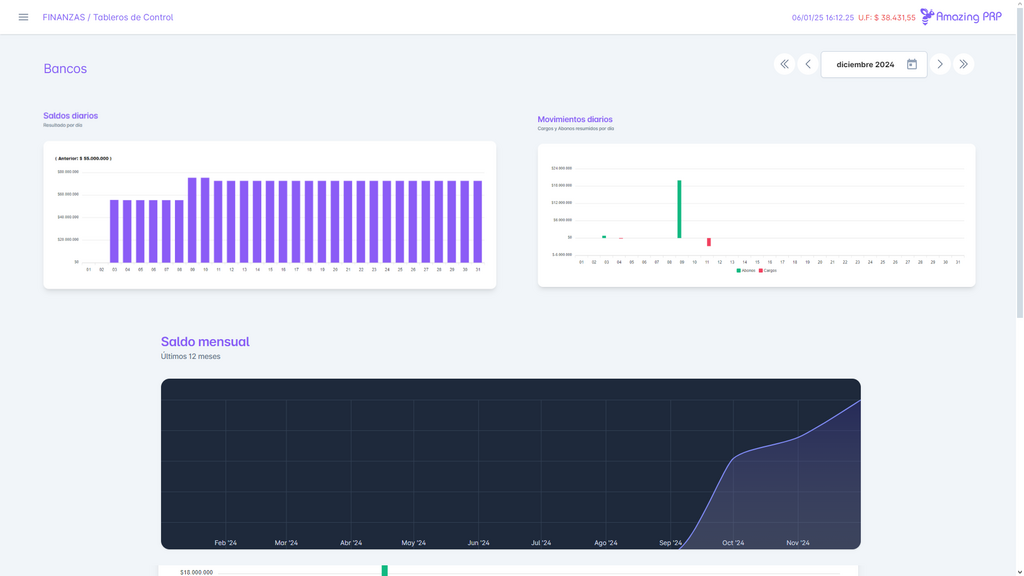This screenshot has width=1024, height=576.
Task: Click the Movimientos diarios chart title
Action: point(575,119)
